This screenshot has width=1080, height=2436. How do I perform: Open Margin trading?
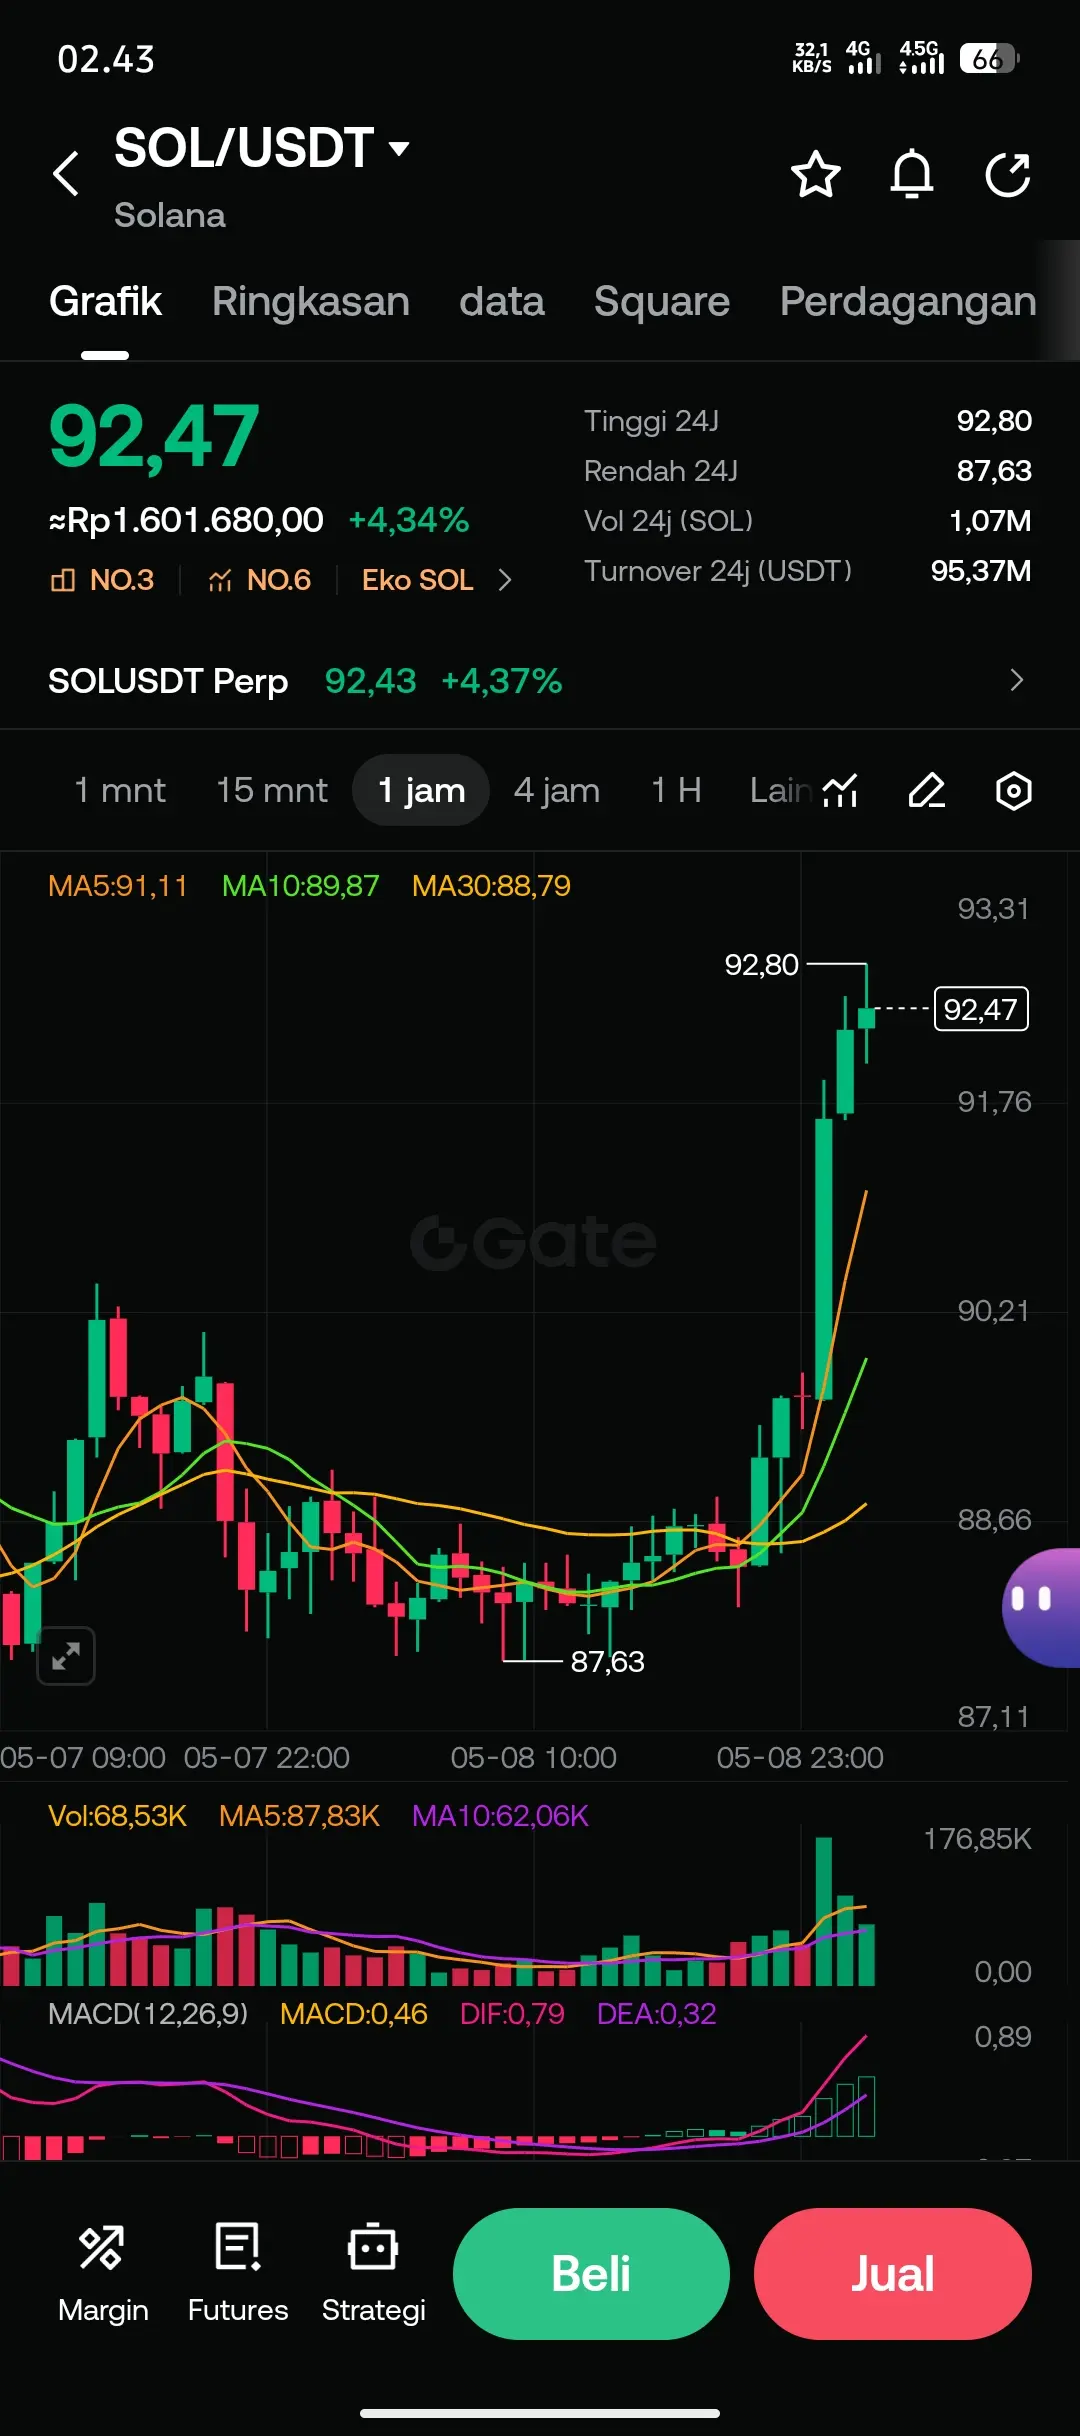(x=103, y=2273)
